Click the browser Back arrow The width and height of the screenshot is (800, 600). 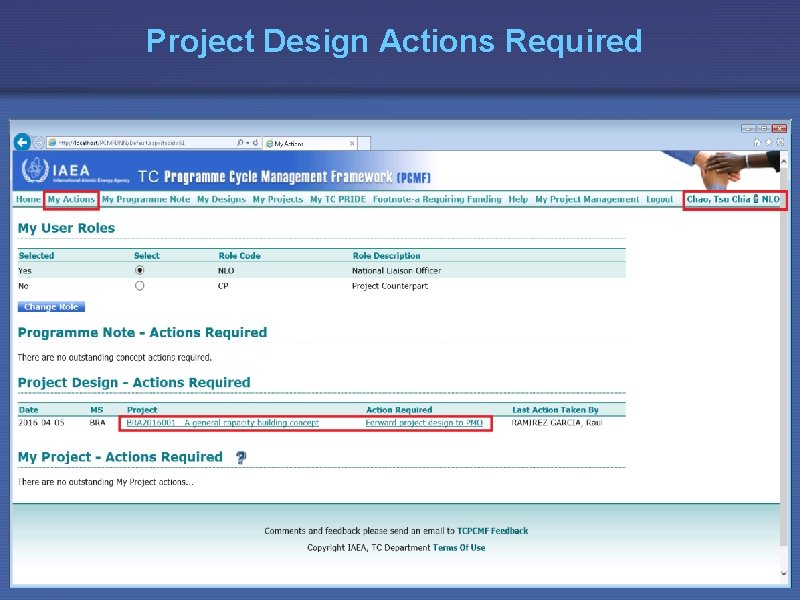pos(22,142)
